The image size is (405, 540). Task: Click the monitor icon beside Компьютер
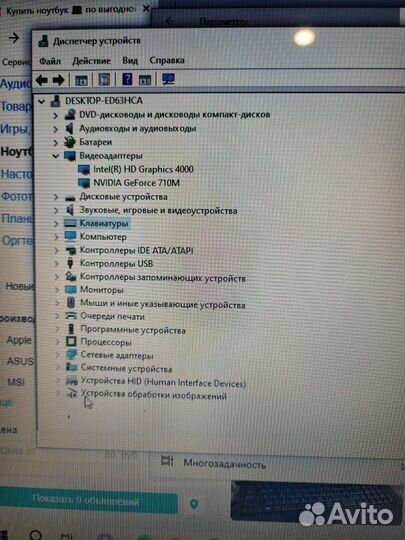pyautogui.click(x=70, y=237)
